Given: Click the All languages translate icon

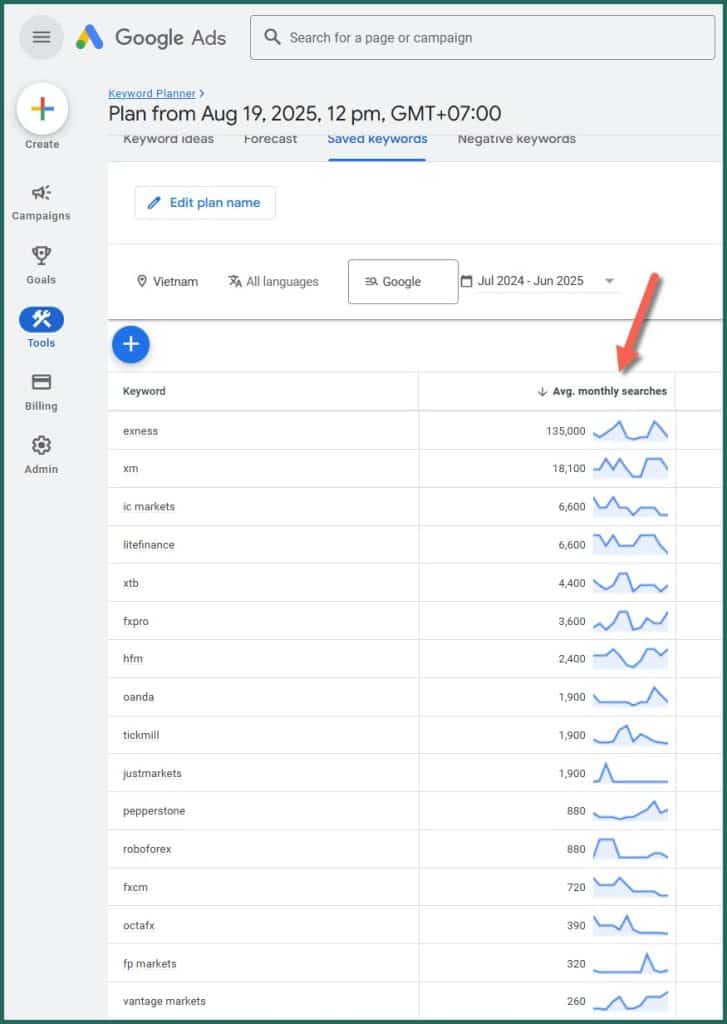Looking at the screenshot, I should [x=235, y=281].
